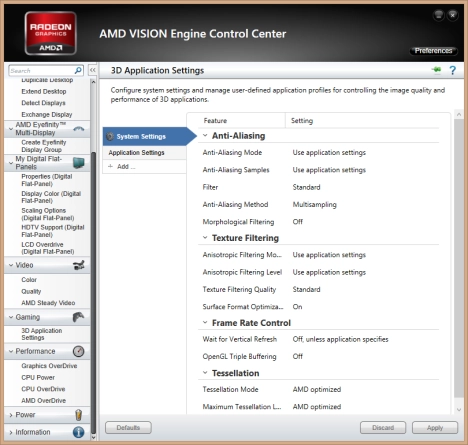Click the Apply button
The height and width of the screenshot is (445, 468).
435,428
